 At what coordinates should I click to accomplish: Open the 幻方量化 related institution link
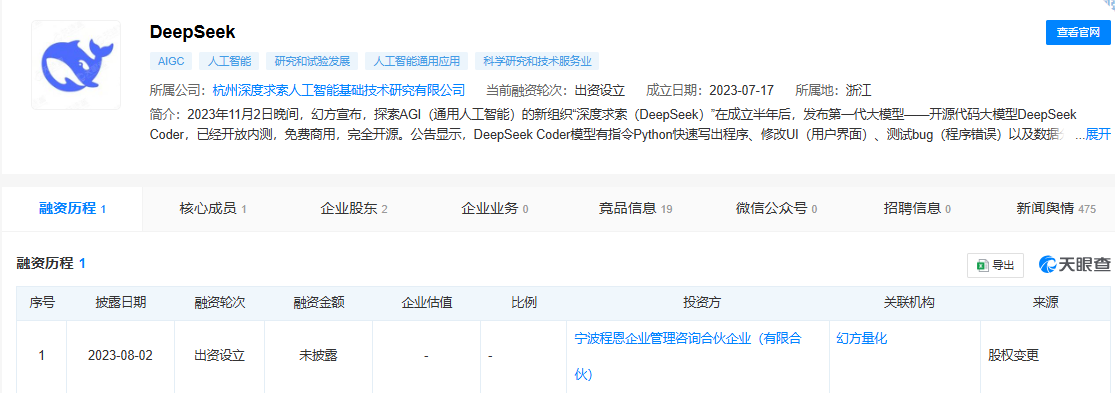(862, 339)
